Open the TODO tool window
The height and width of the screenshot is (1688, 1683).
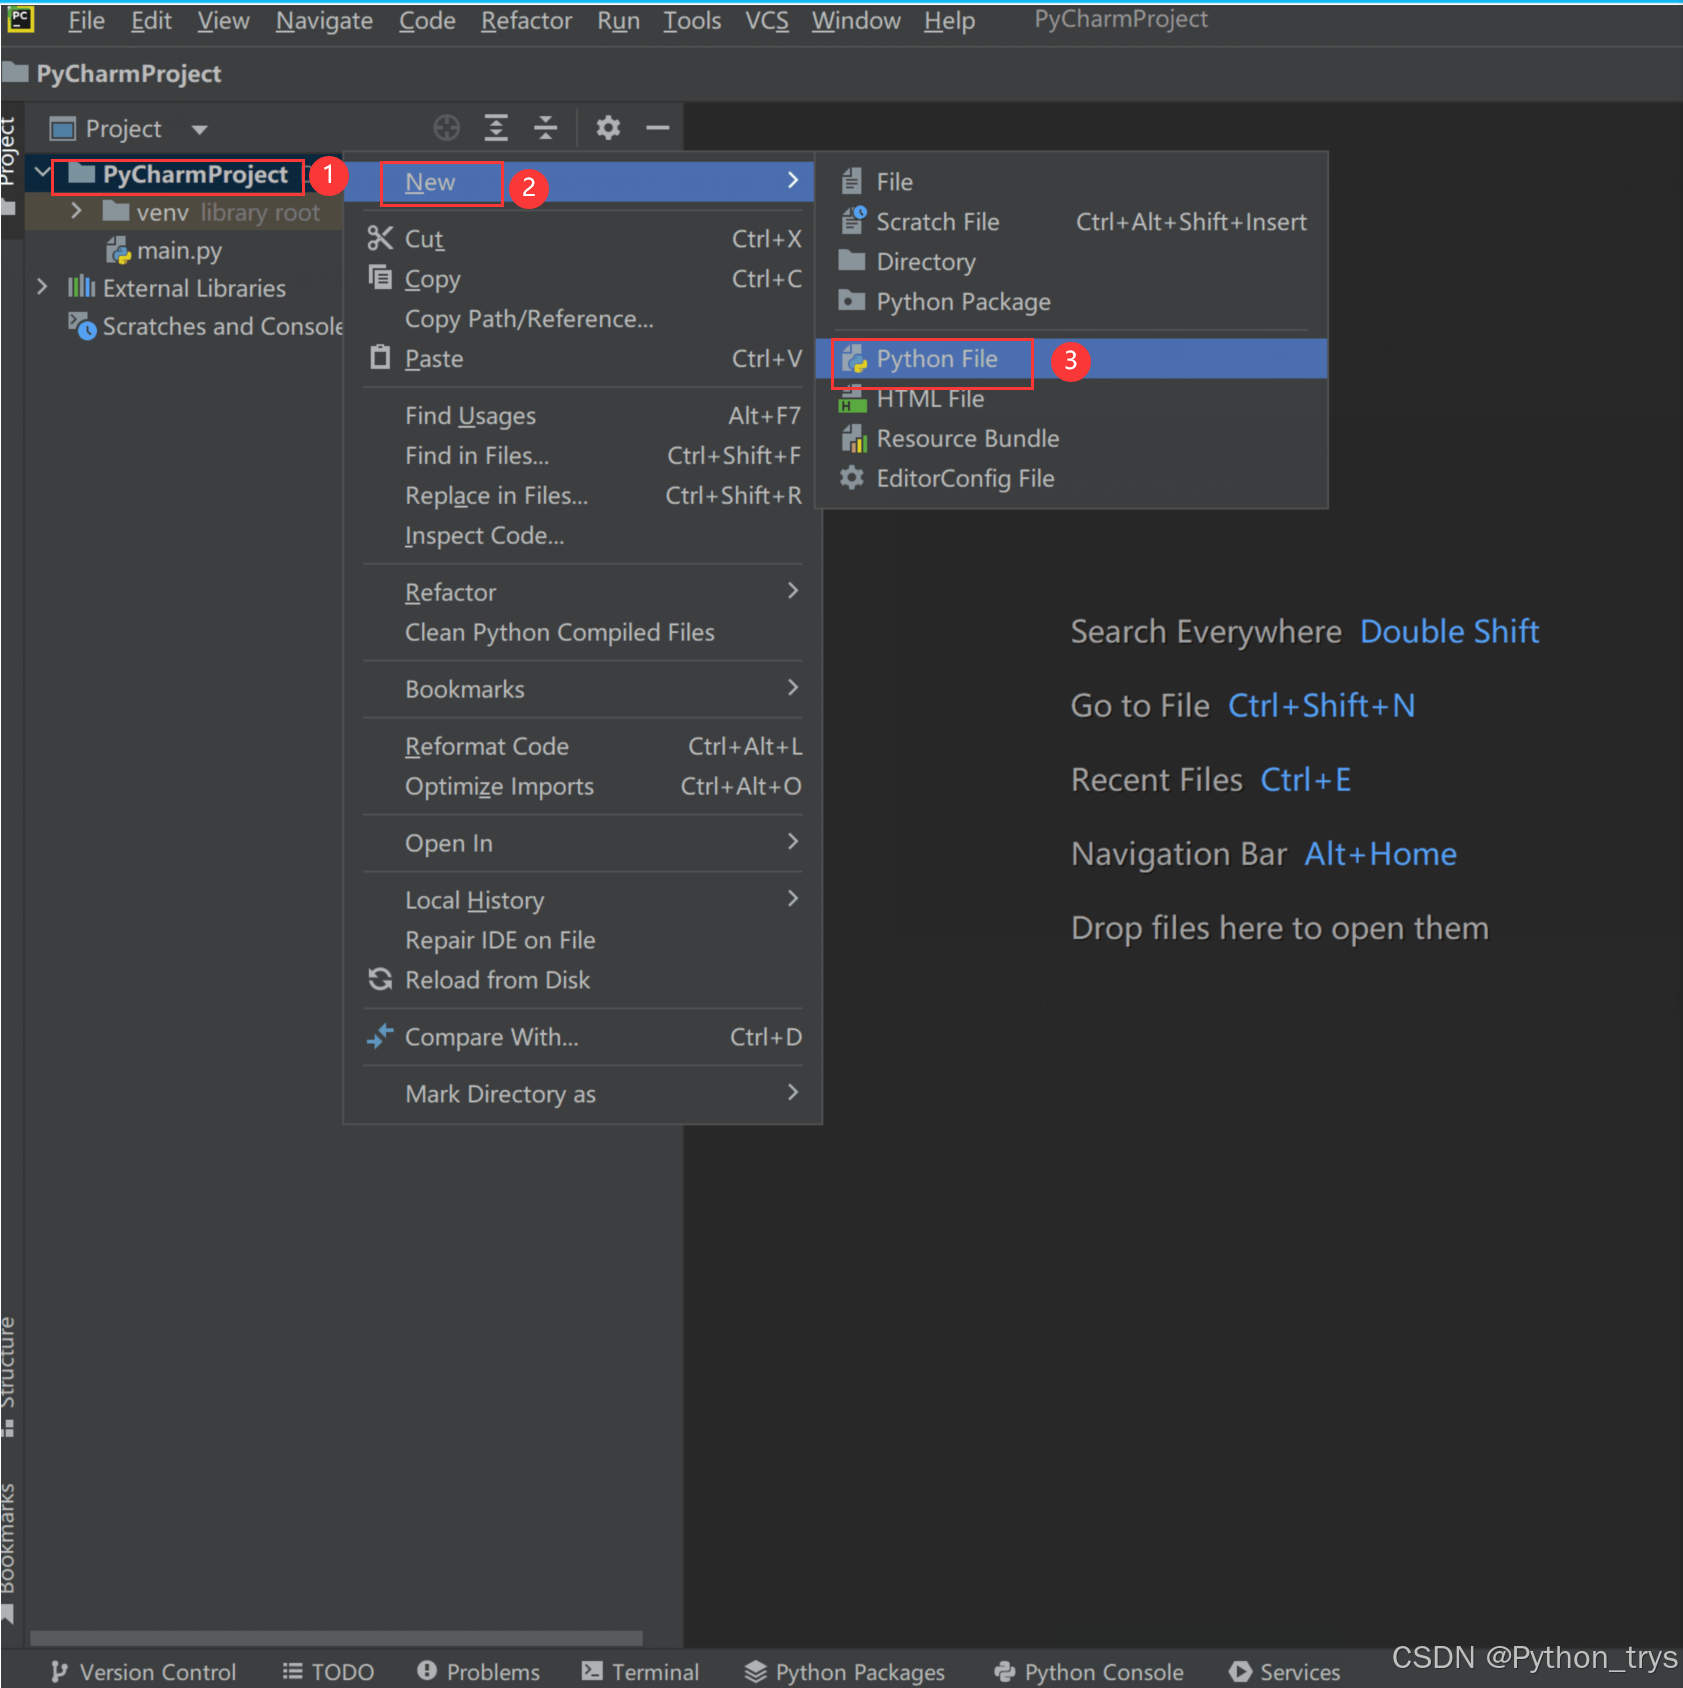coord(328,1671)
